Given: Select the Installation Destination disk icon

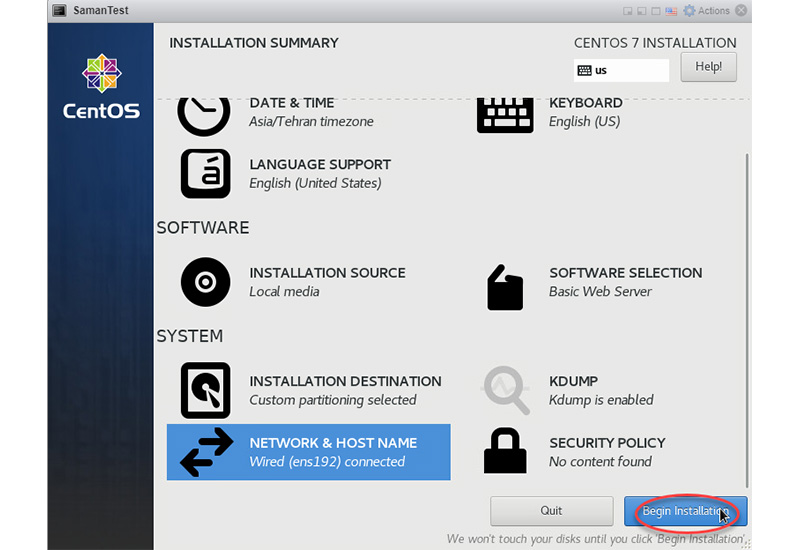Looking at the screenshot, I should [x=205, y=390].
